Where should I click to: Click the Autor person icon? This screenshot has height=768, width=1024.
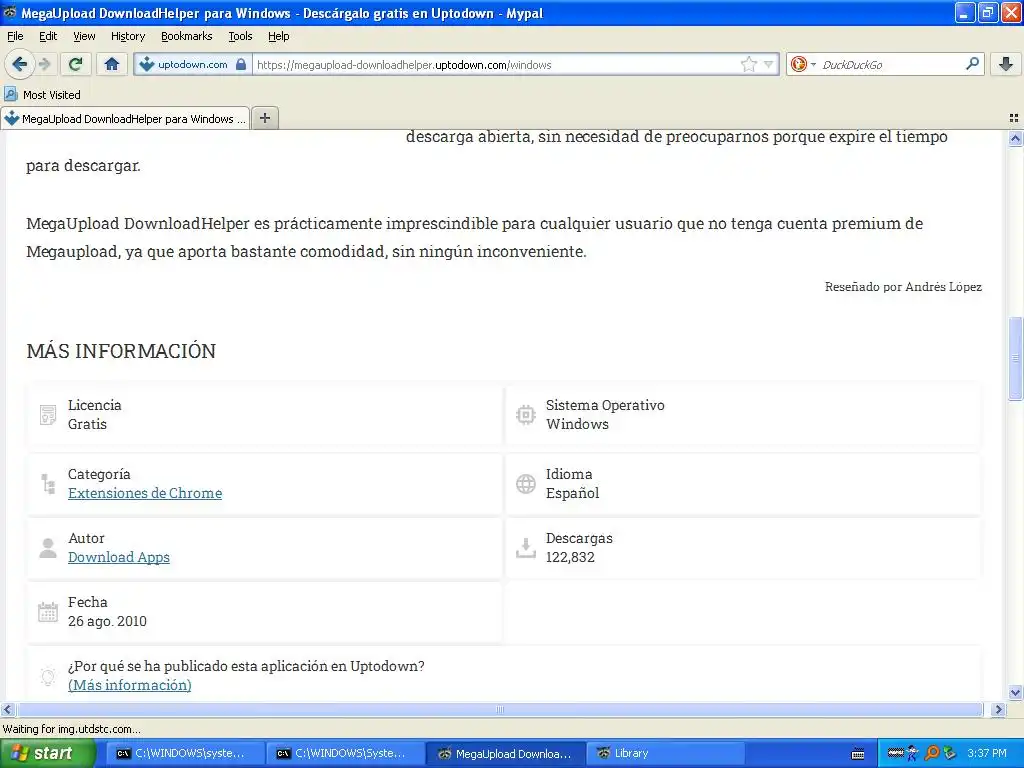click(48, 548)
